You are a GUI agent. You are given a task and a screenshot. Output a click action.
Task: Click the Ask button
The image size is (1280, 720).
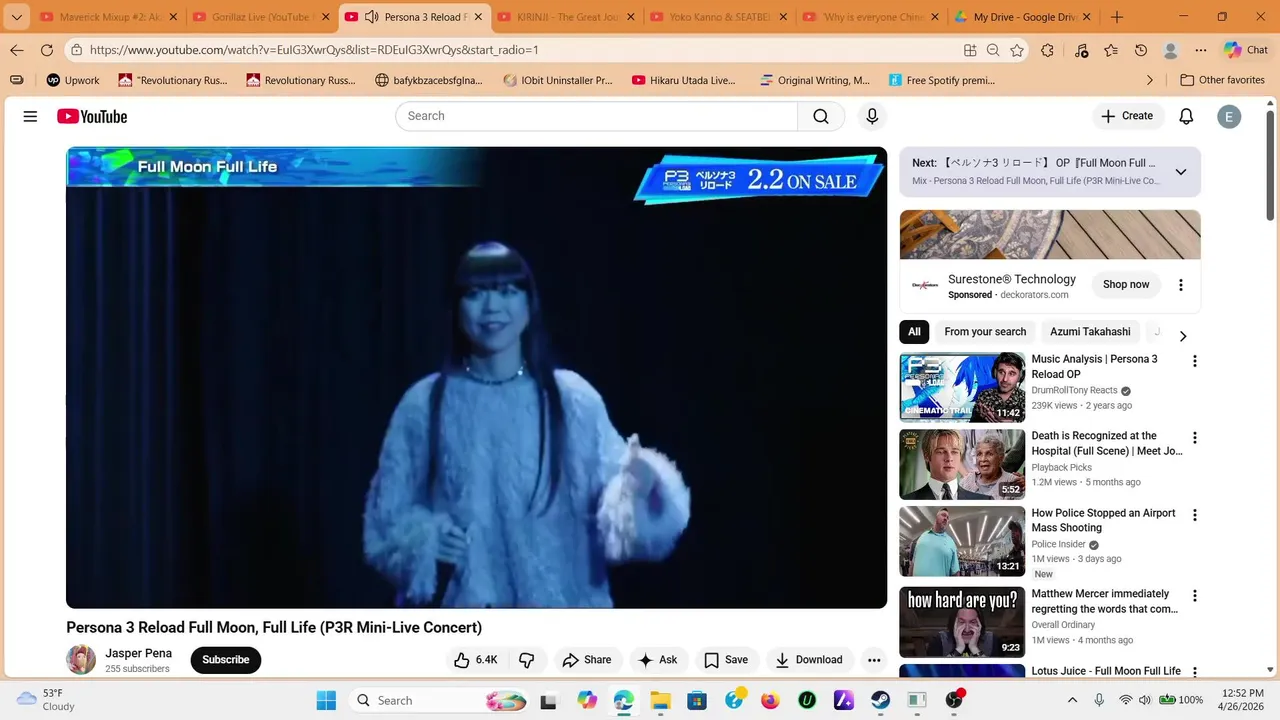[x=658, y=660]
